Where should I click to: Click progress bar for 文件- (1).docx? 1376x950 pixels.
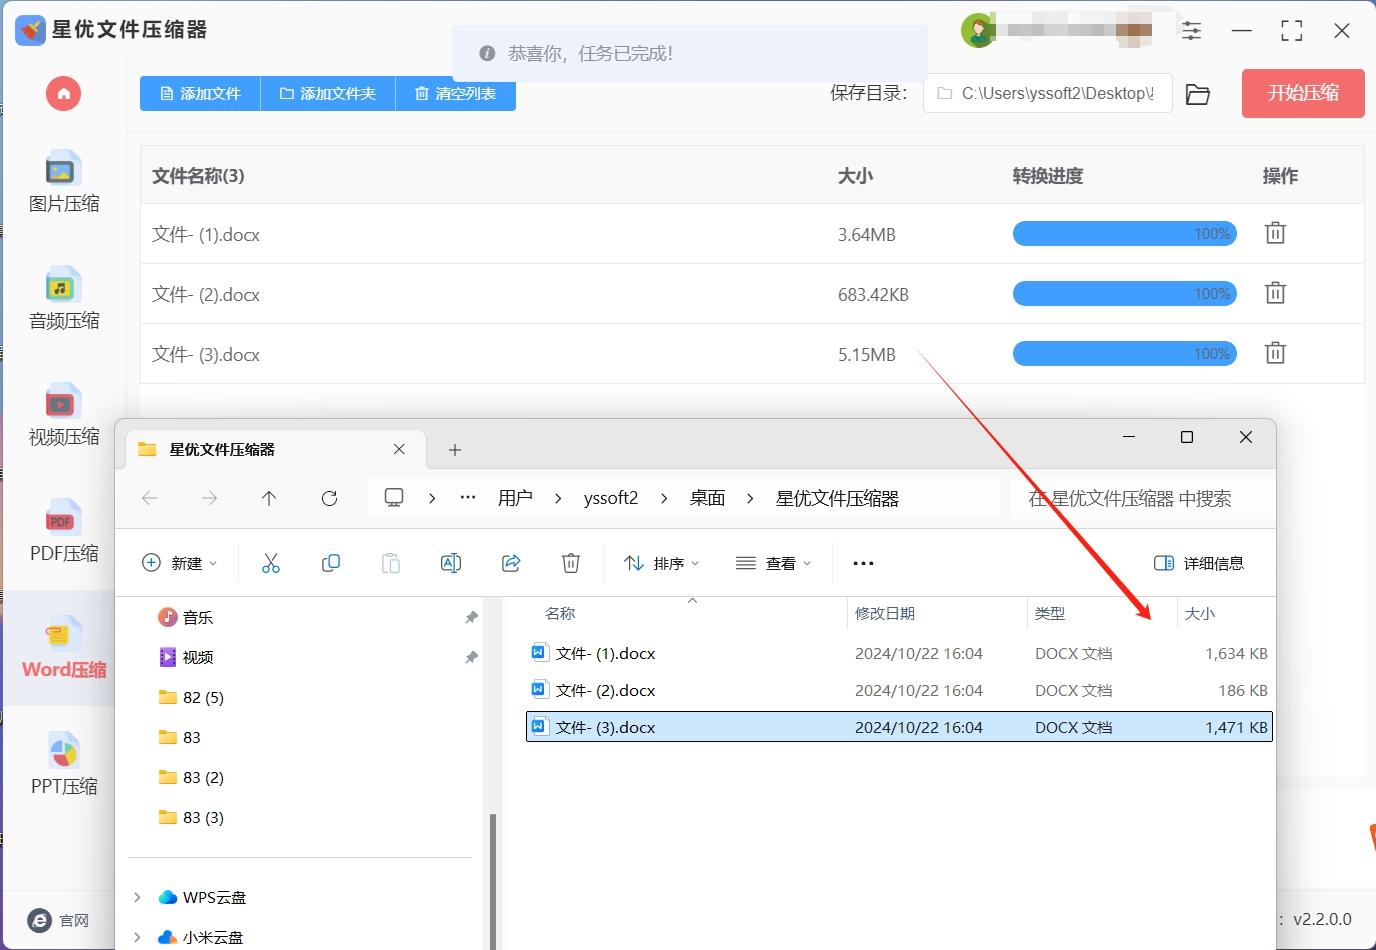(1124, 234)
